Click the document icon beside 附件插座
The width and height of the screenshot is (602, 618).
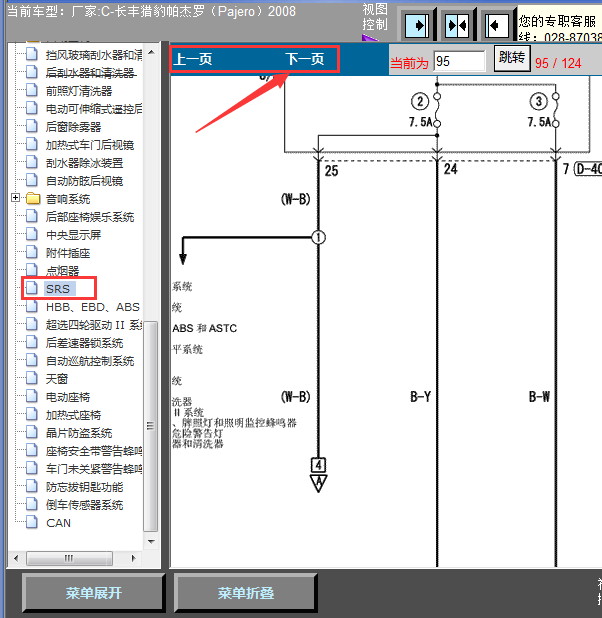pos(32,252)
